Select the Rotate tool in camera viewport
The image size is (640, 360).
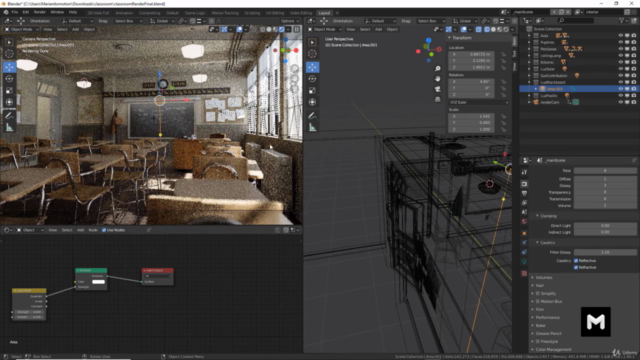[x=9, y=78]
